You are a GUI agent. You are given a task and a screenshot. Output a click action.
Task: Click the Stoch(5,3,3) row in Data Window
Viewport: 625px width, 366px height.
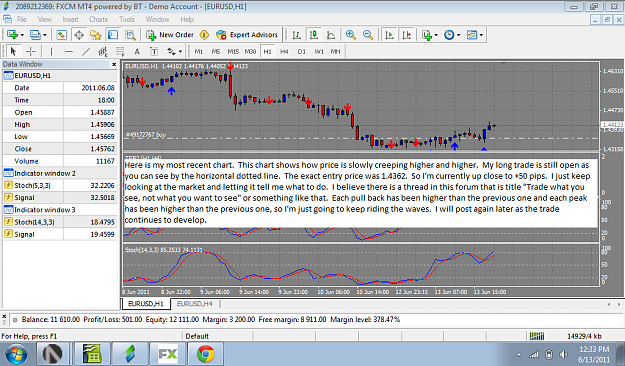(x=60, y=185)
